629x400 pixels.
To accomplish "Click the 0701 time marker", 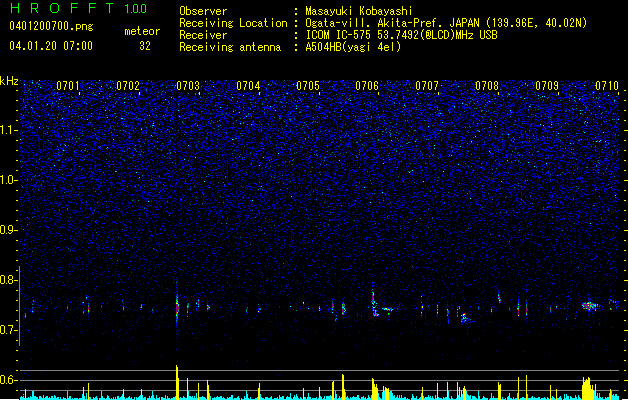I will coord(68,86).
